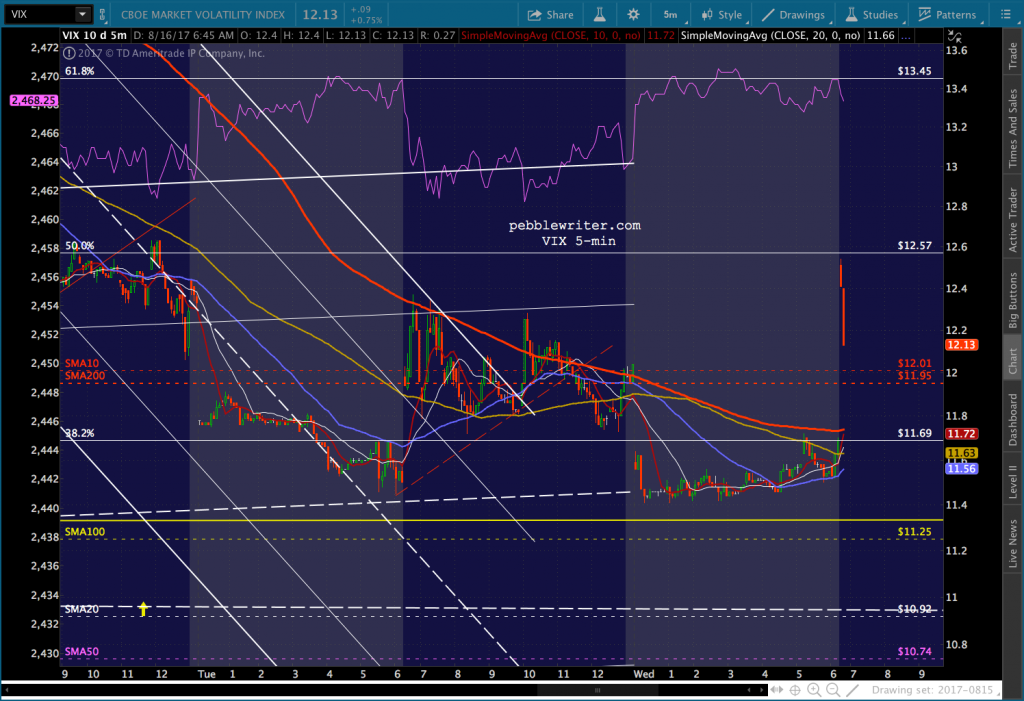This screenshot has width=1024, height=701.
Task: Open the Drawings dropdown menu
Action: coord(794,14)
